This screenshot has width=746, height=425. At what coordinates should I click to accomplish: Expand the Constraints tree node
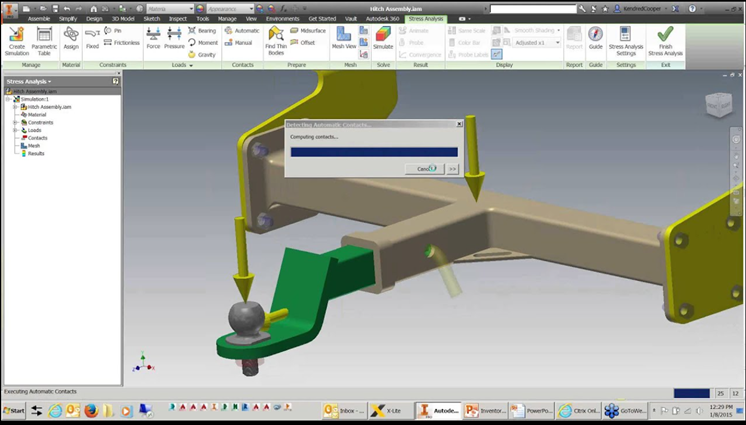[15, 122]
